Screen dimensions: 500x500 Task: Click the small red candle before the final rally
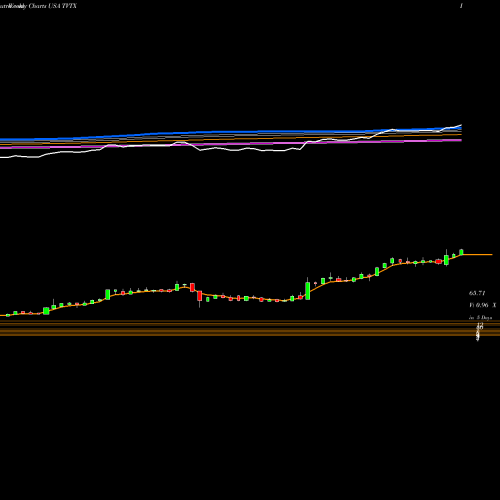439,261
